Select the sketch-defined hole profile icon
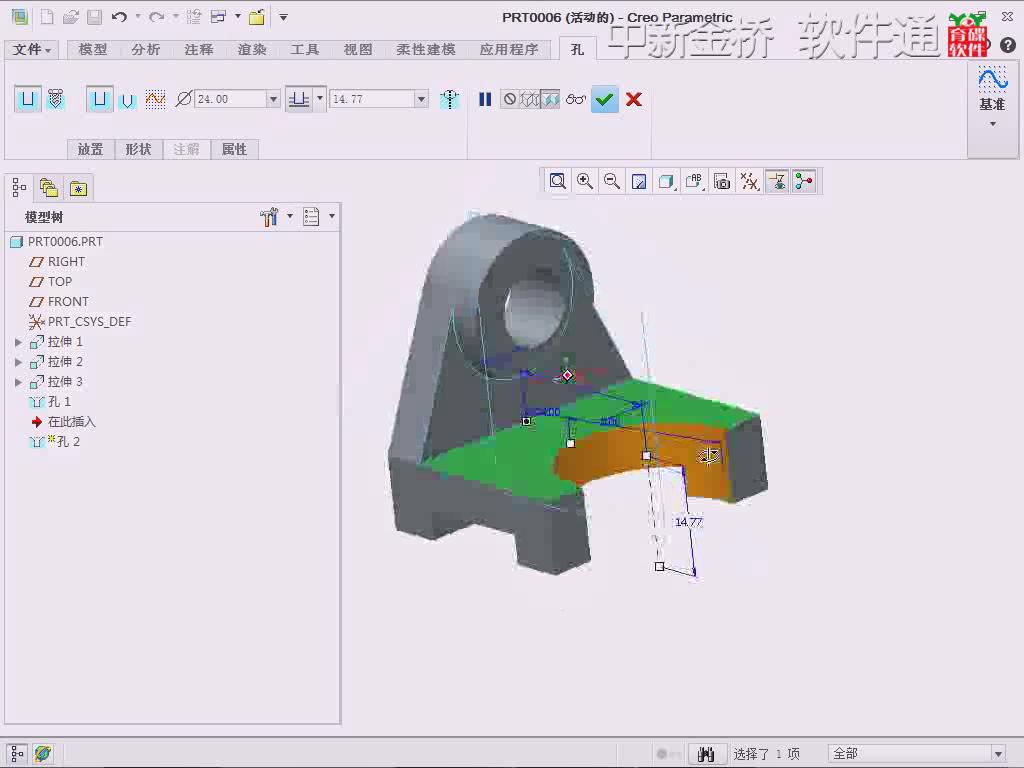 155,99
